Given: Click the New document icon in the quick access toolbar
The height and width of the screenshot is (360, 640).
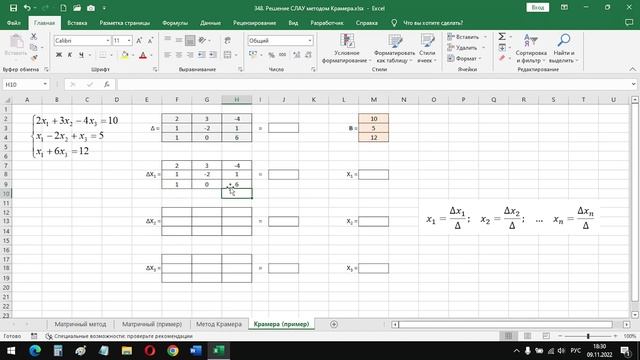Looking at the screenshot, I should (x=63, y=8).
